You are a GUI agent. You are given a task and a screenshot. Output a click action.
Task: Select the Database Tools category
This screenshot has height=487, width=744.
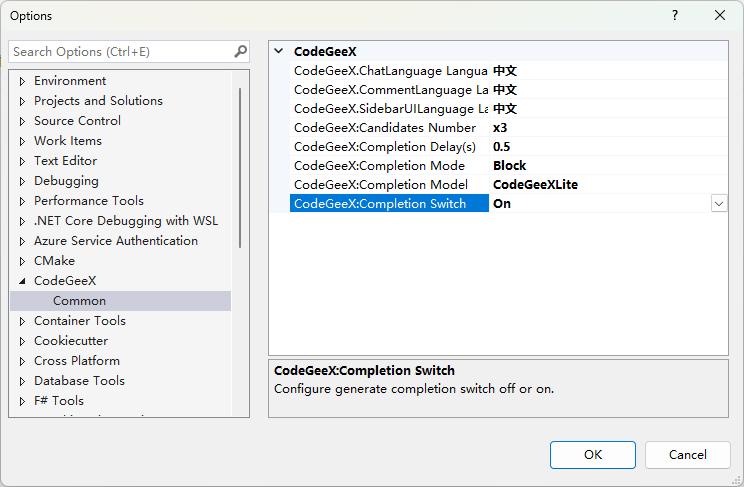(79, 381)
